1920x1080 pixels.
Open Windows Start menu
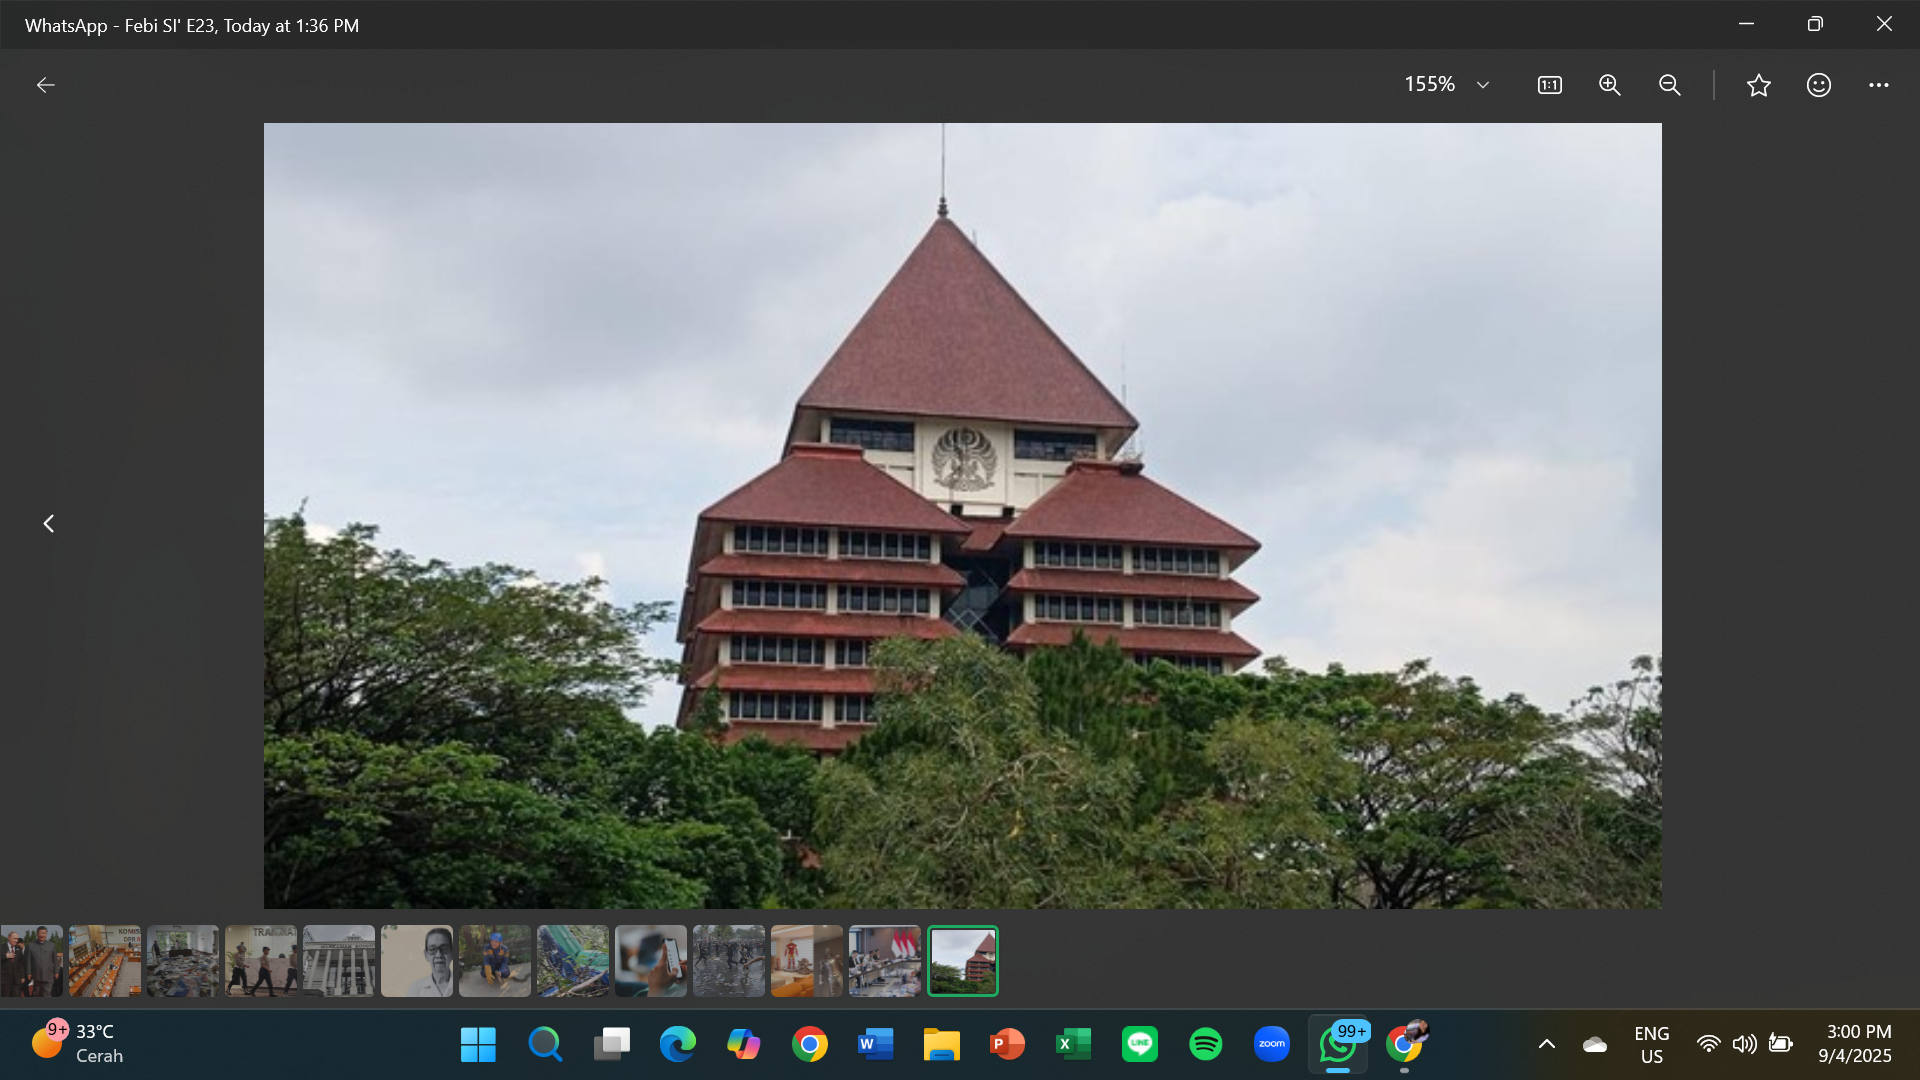click(478, 1044)
